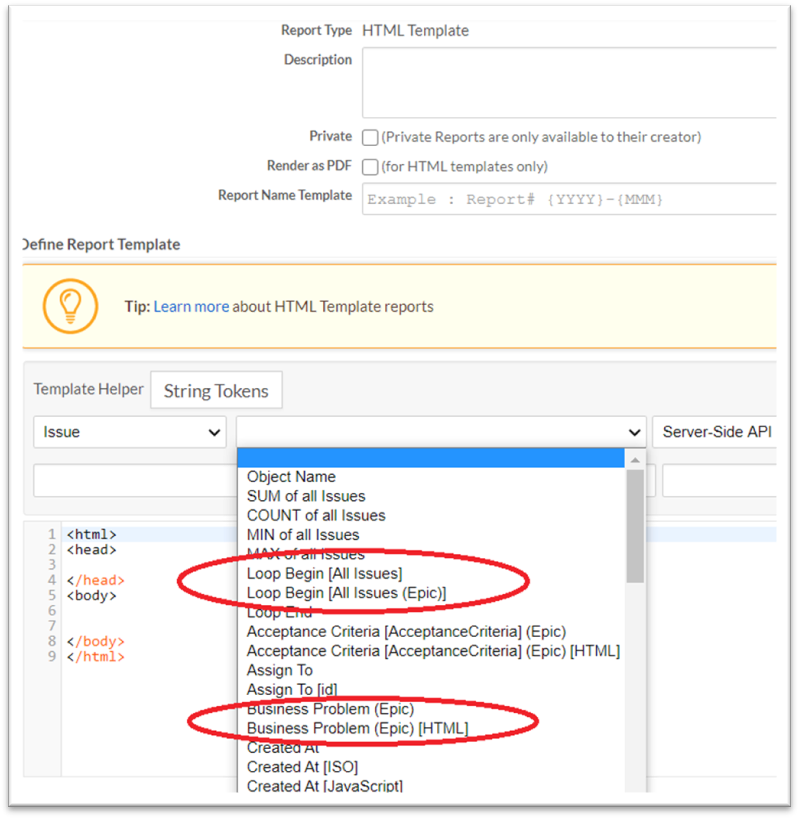
Task: Toggle the Render as PDF checkbox
Action: tap(370, 167)
